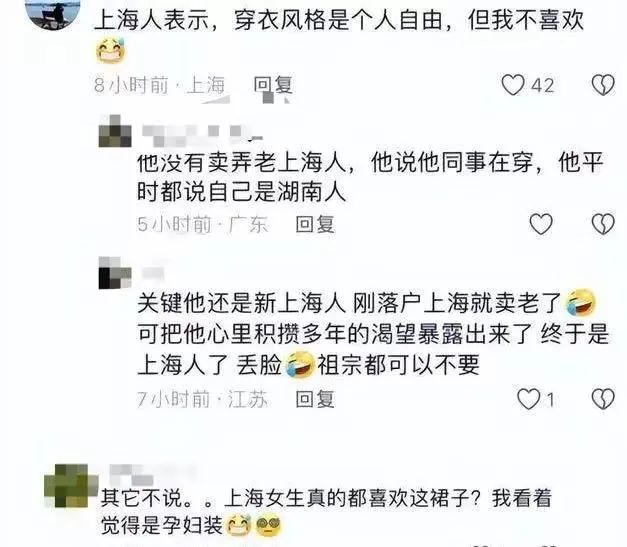627x547 pixels.
Task: Like the comment with 42 likes
Action: tap(513, 85)
